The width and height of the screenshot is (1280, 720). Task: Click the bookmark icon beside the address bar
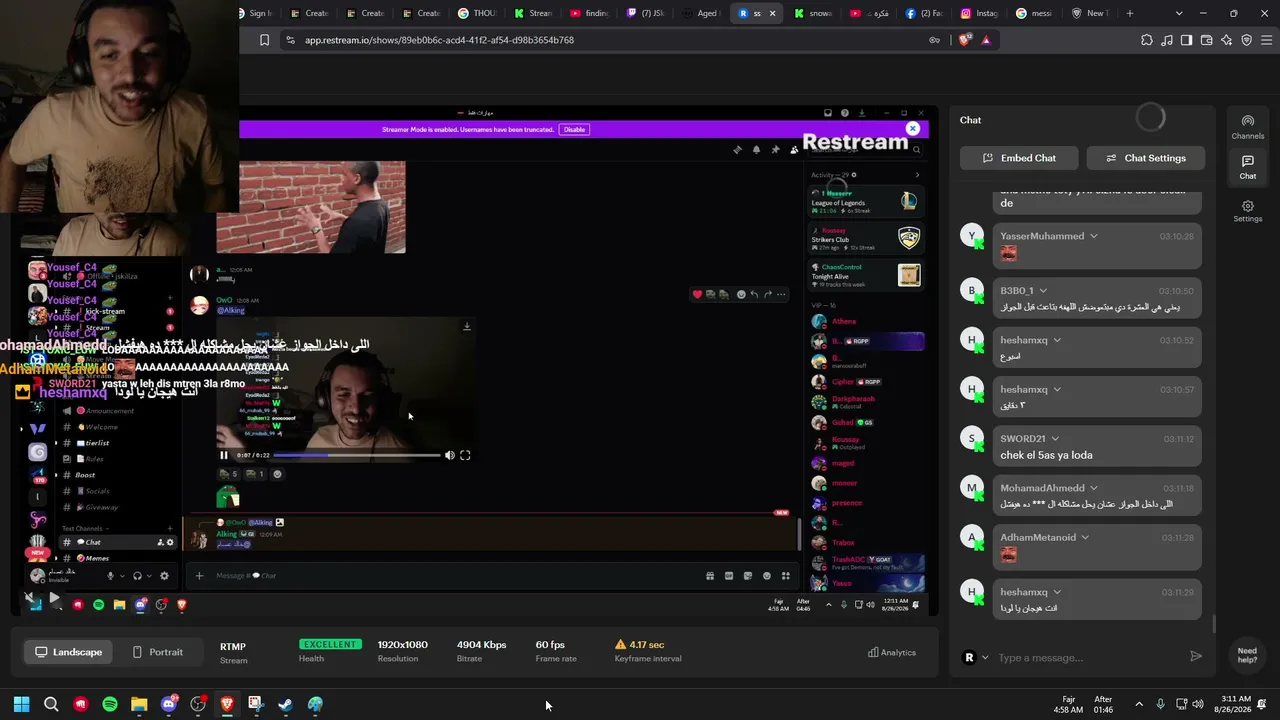pos(264,40)
